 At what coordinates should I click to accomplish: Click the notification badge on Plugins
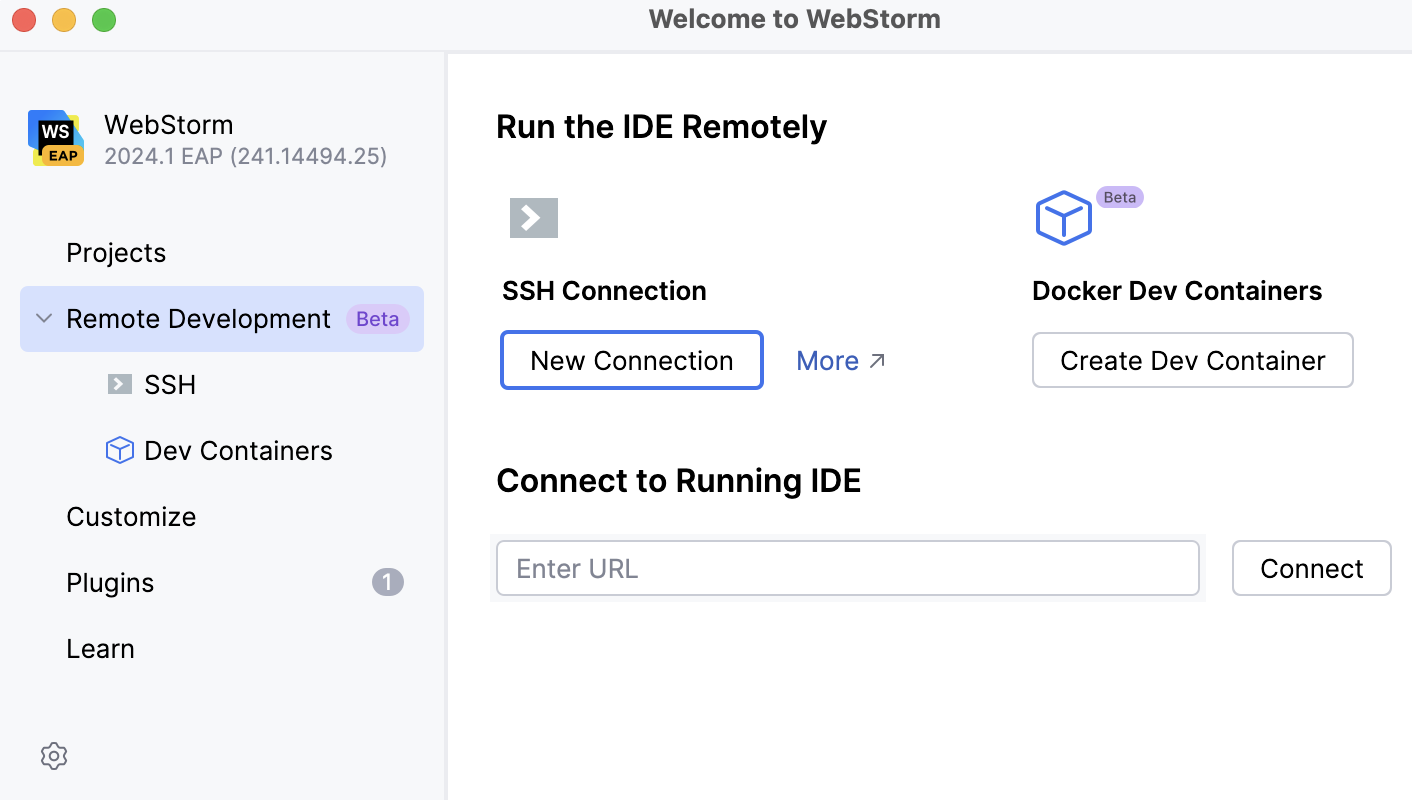[388, 582]
